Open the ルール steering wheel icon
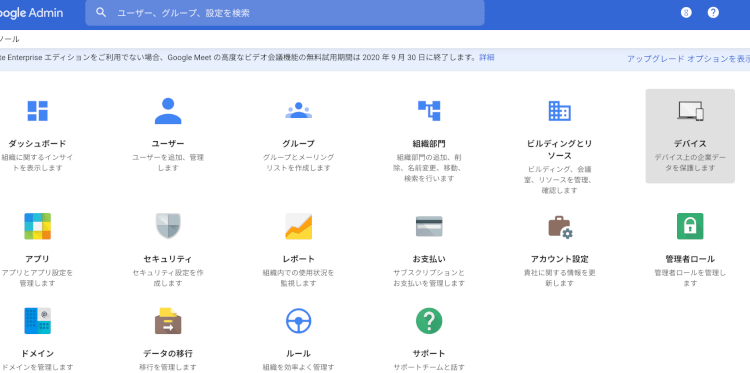Viewport: 750px width, 373px height. pyautogui.click(x=298, y=320)
